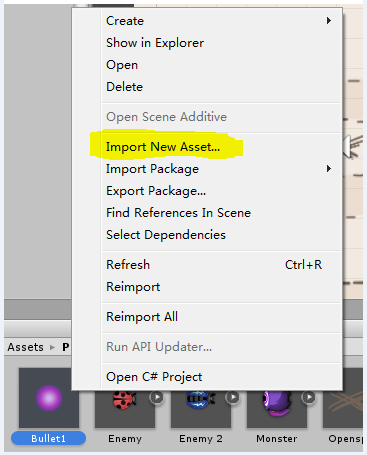Screen dimensions: 367x455
Task: Select the Bullet1 name label
Action: click(48, 438)
